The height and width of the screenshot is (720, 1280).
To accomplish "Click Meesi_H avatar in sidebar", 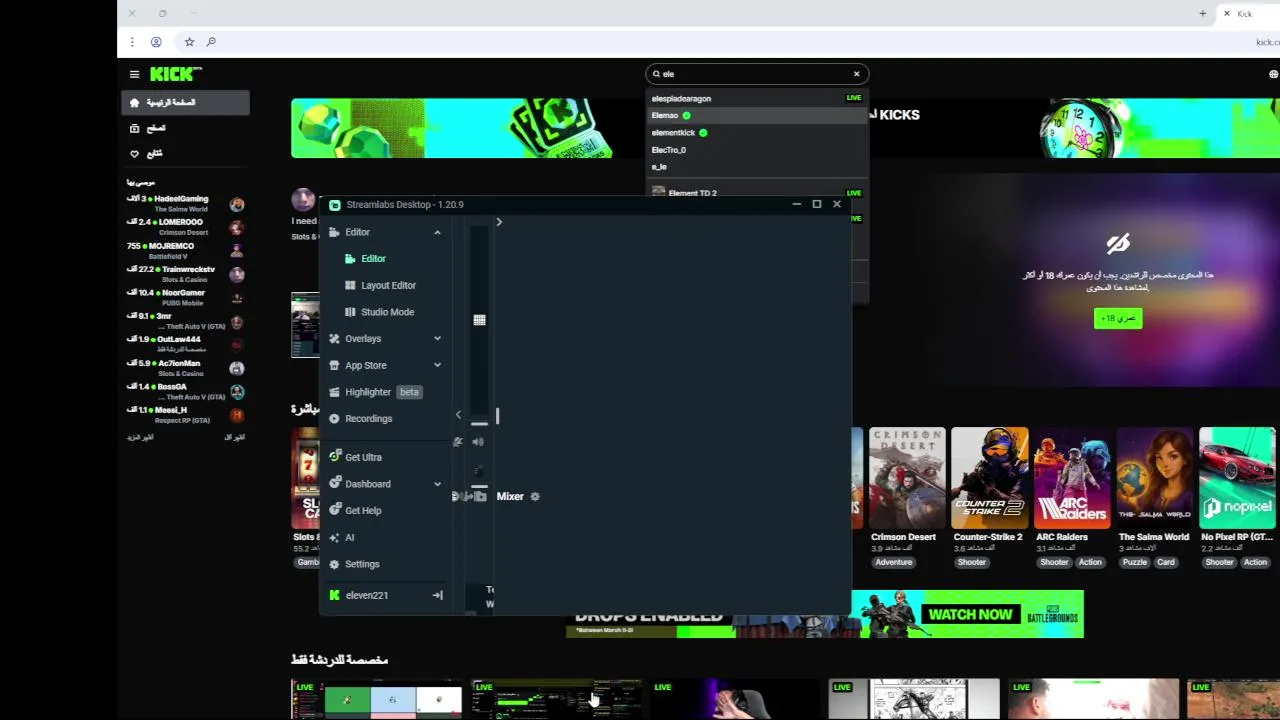I will (237, 415).
